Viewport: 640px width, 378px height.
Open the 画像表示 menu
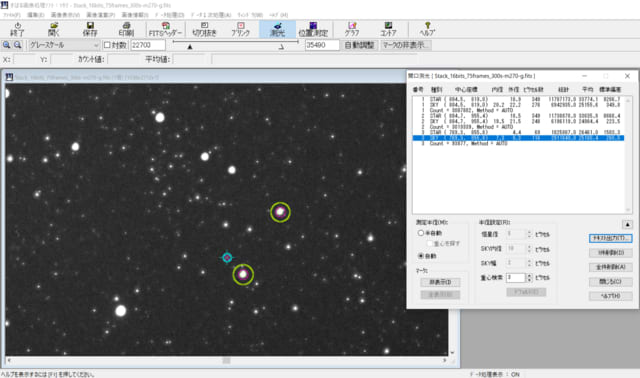(x=65, y=15)
